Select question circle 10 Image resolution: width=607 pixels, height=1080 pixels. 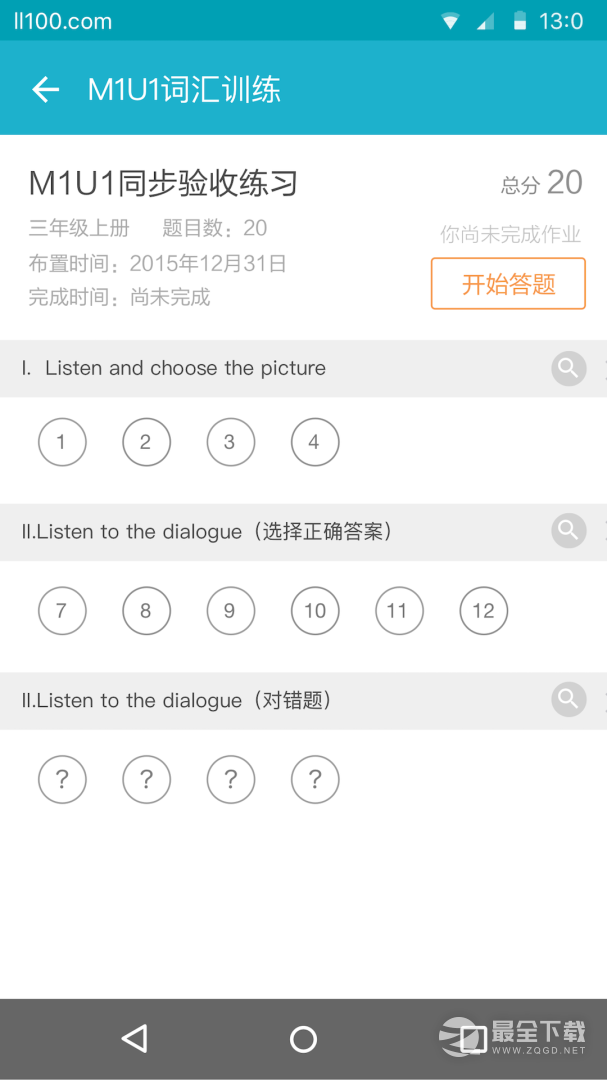tap(314, 610)
